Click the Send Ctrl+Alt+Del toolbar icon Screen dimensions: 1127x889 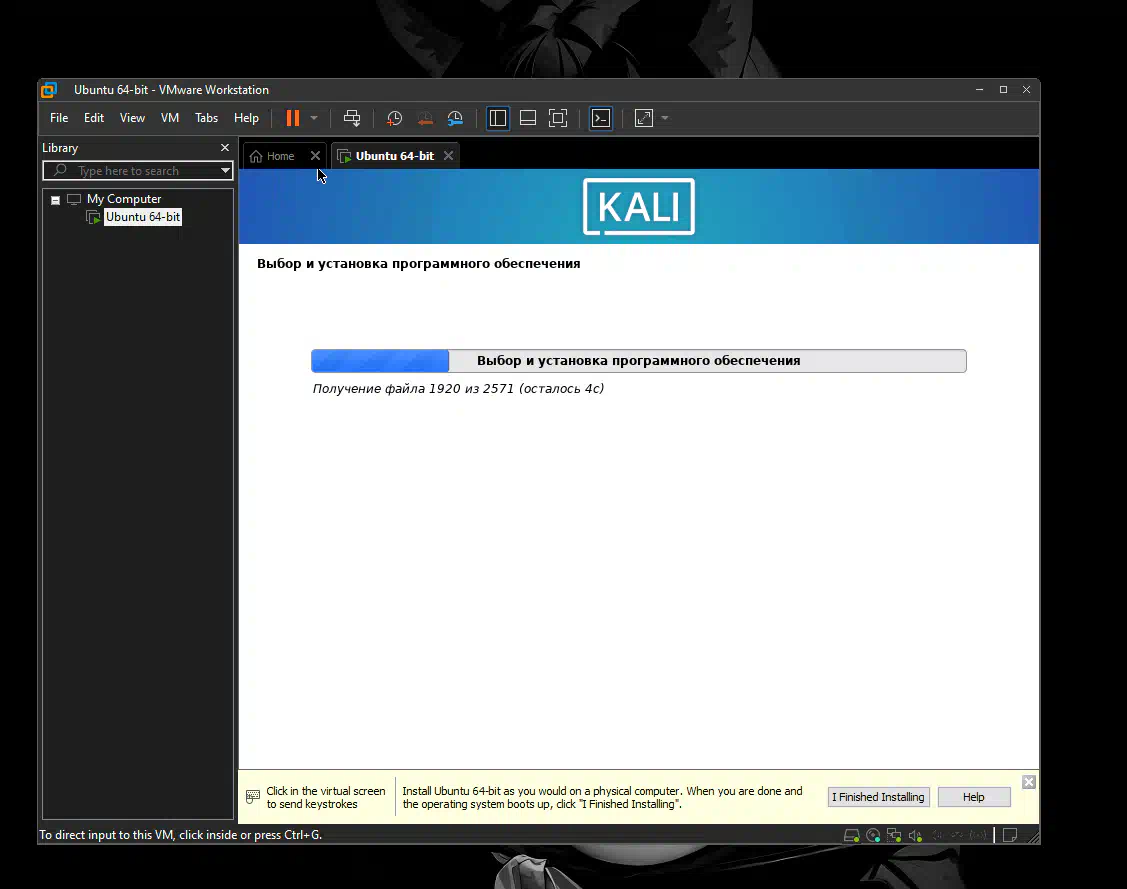pyautogui.click(x=351, y=118)
